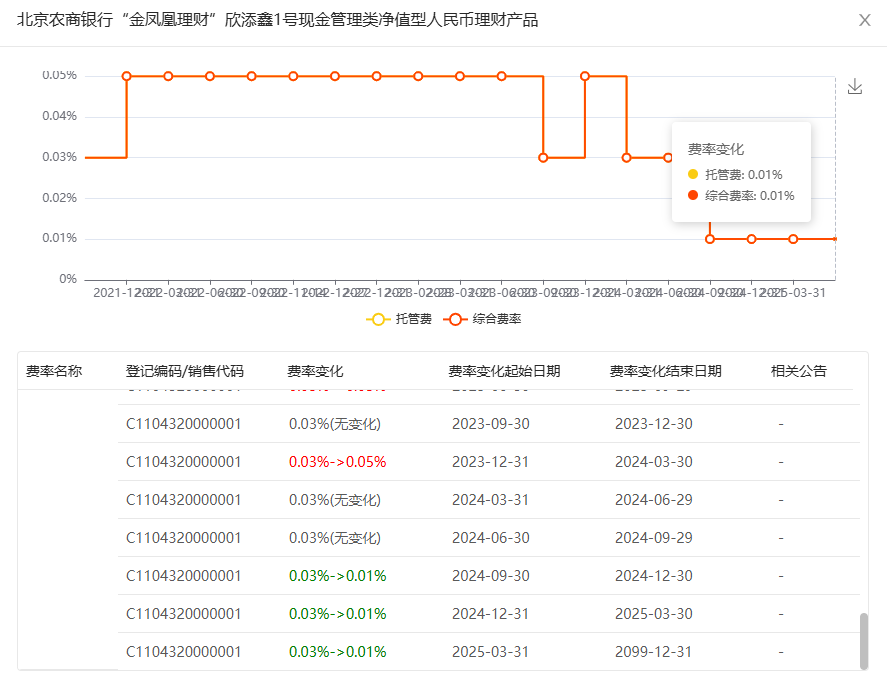Screen dimensions: 887x691
Task: Select the end date 2024-09-29 cell
Action: click(653, 538)
